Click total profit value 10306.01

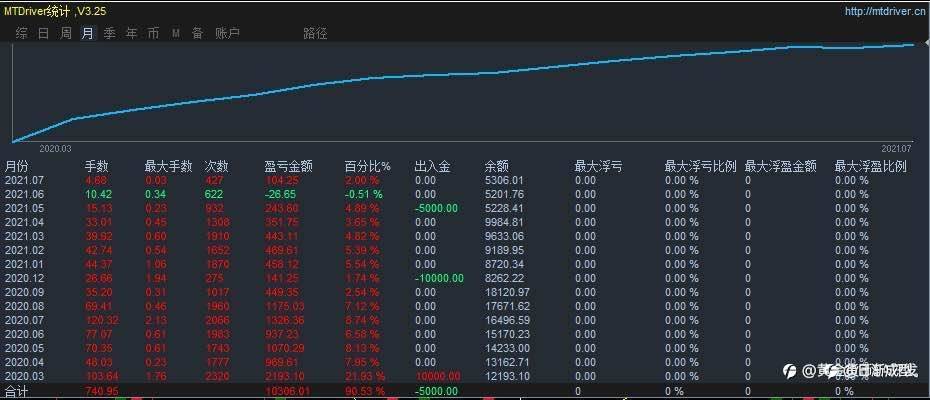(x=288, y=392)
